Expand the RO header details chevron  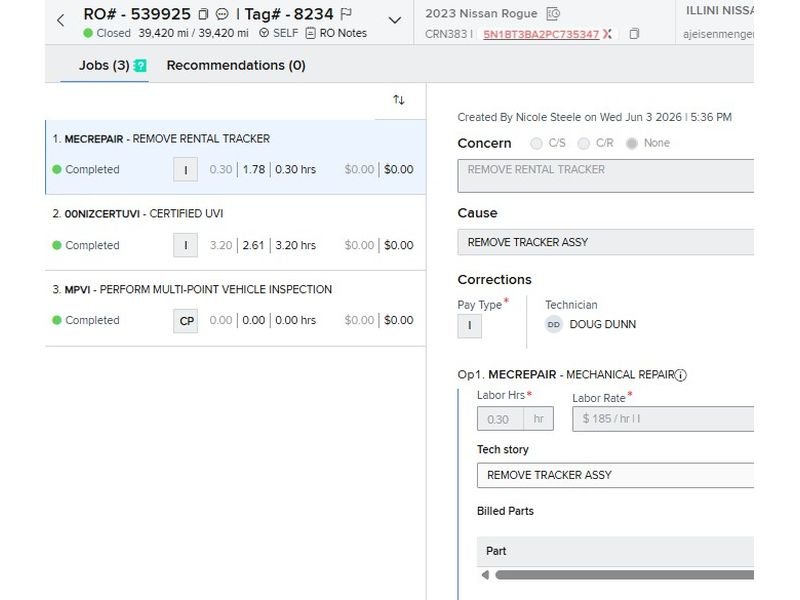point(394,20)
